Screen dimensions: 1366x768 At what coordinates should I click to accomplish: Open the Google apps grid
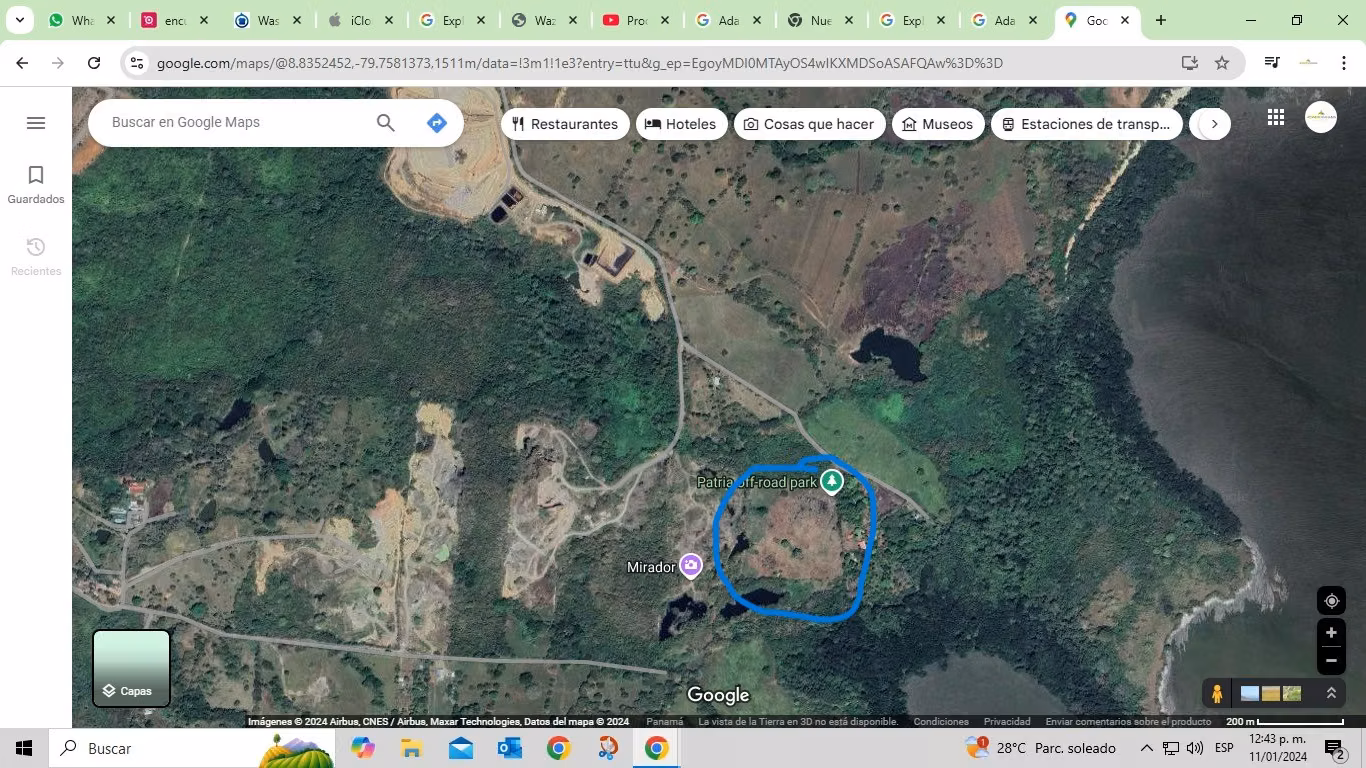point(1276,117)
